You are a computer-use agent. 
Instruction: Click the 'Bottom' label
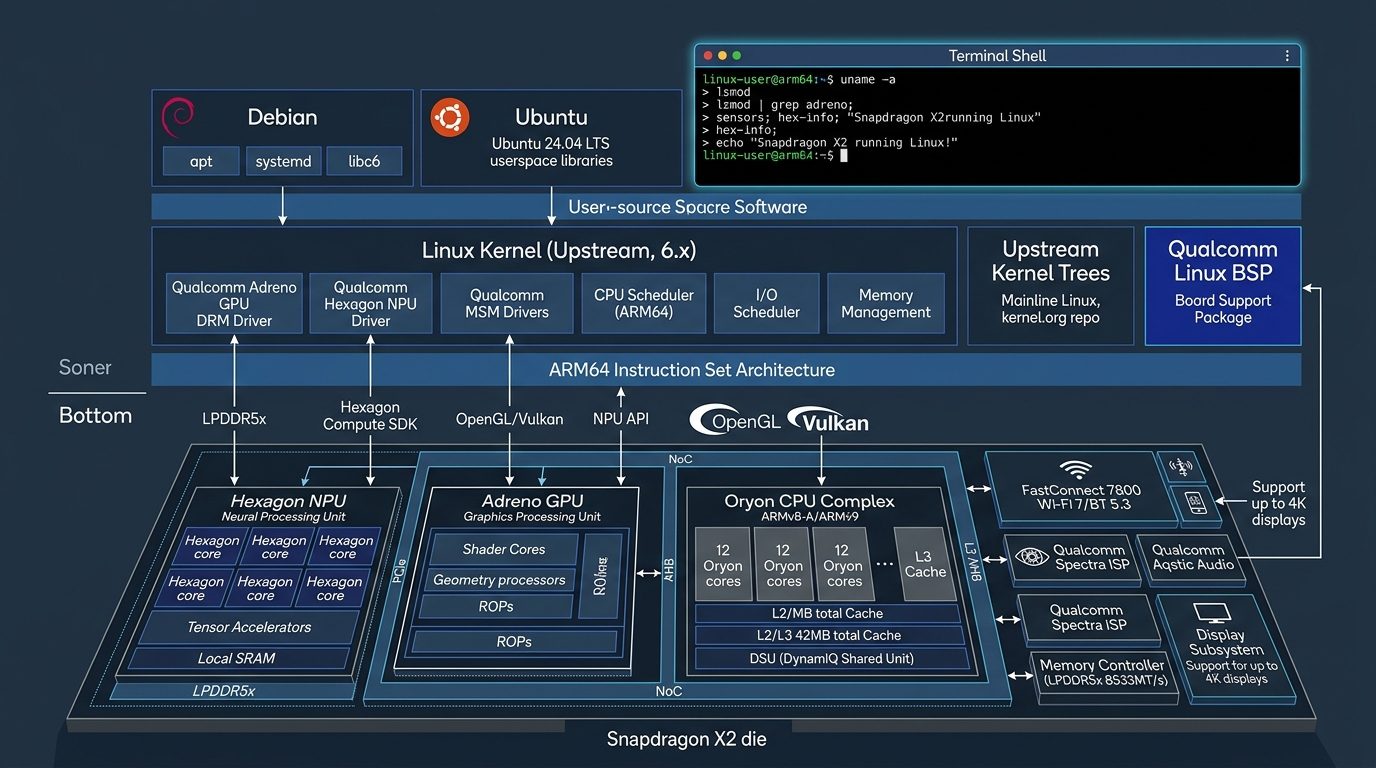pyautogui.click(x=95, y=415)
